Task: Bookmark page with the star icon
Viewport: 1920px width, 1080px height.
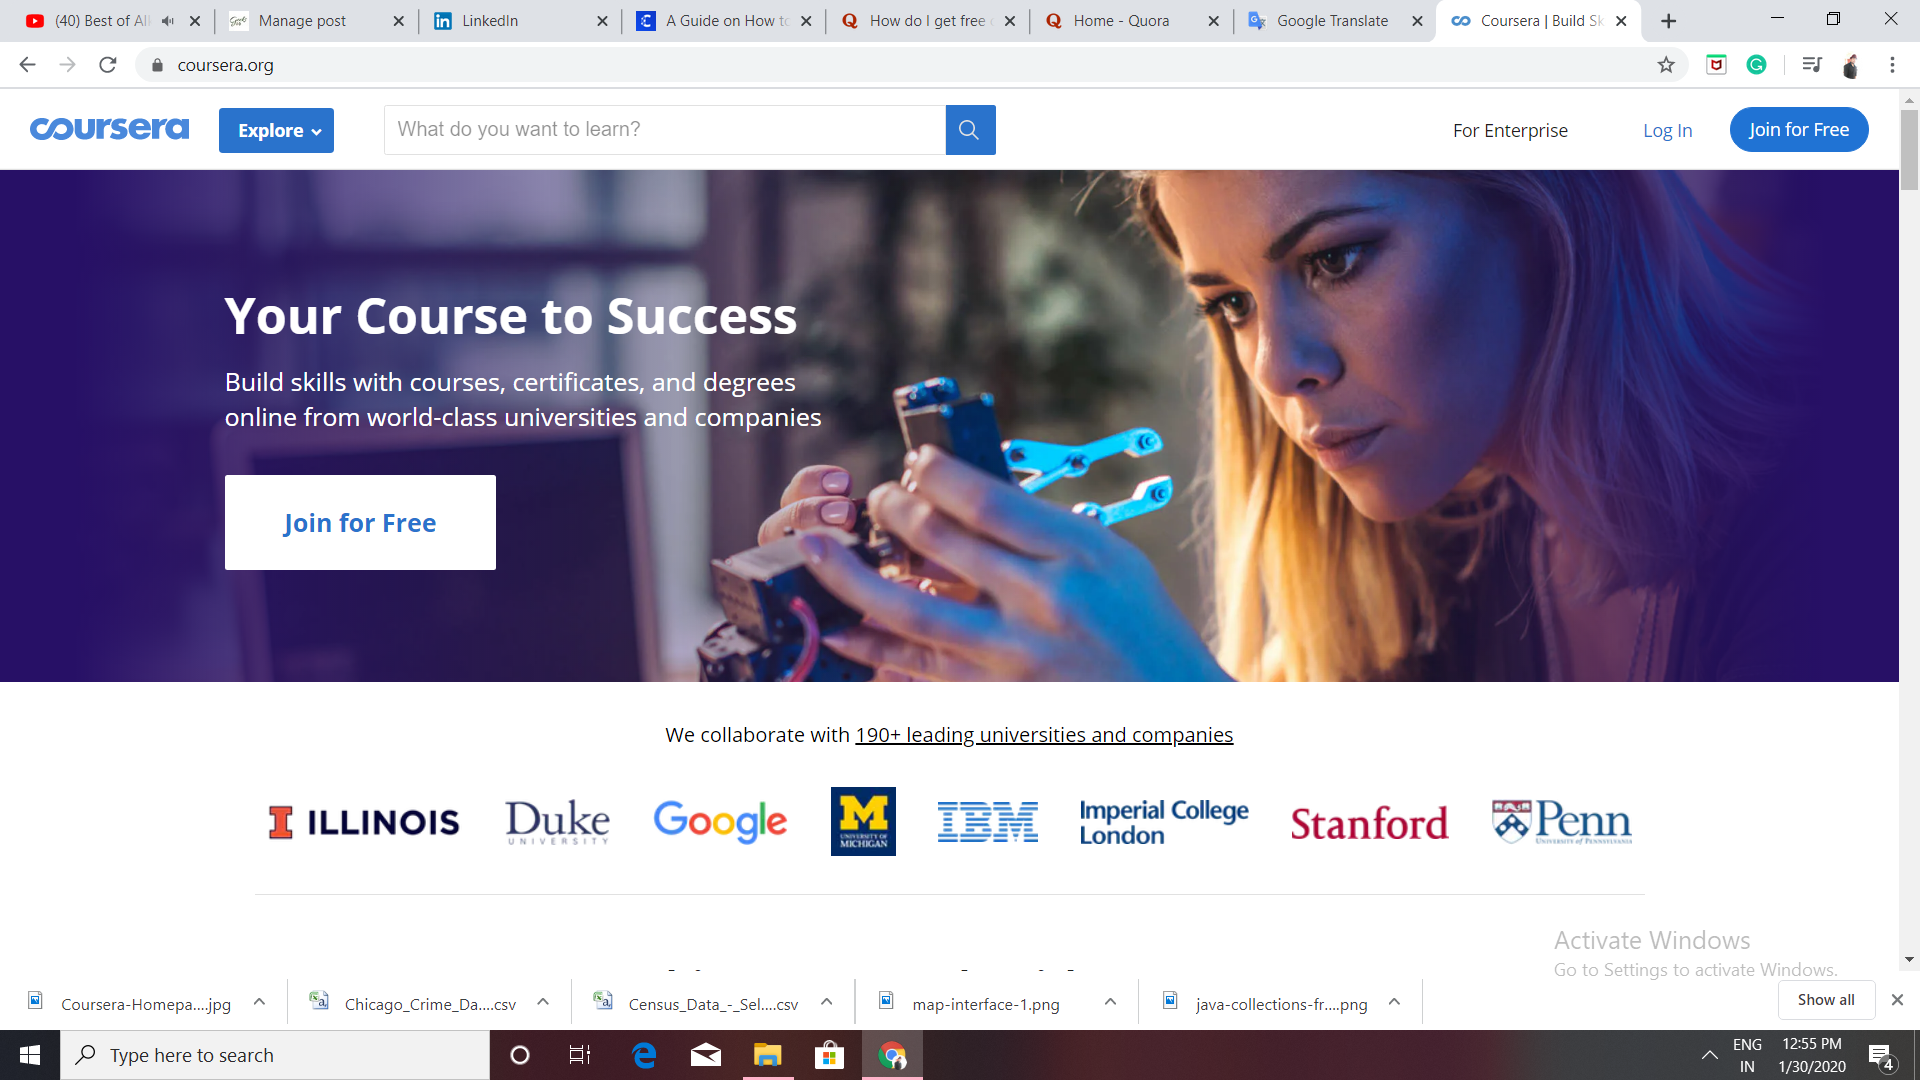Action: point(1666,65)
